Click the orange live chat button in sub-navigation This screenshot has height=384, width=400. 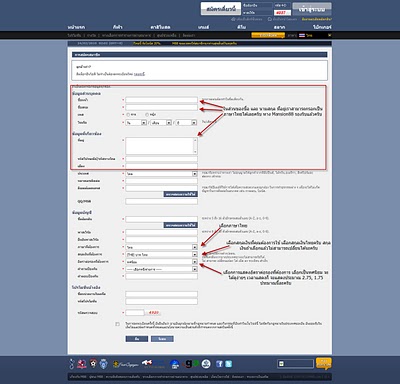(x=268, y=35)
